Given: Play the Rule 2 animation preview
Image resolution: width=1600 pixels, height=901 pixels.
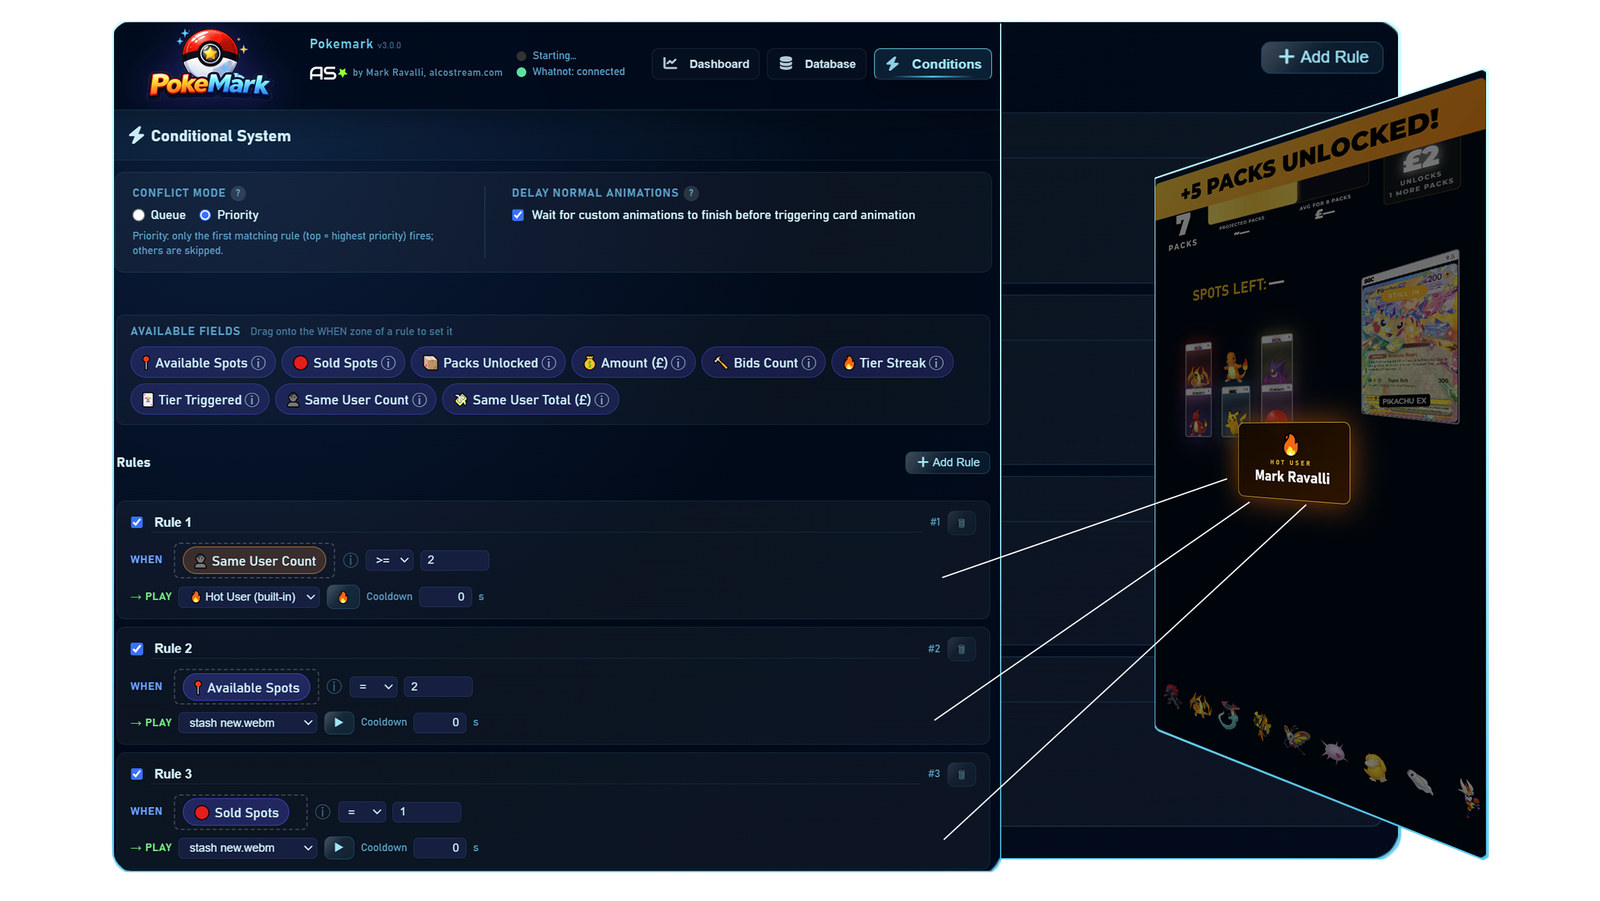Looking at the screenshot, I should (339, 722).
